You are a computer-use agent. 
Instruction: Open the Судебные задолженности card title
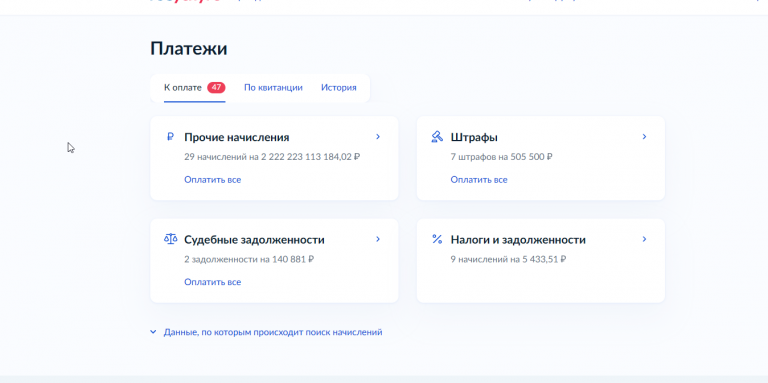(x=254, y=240)
